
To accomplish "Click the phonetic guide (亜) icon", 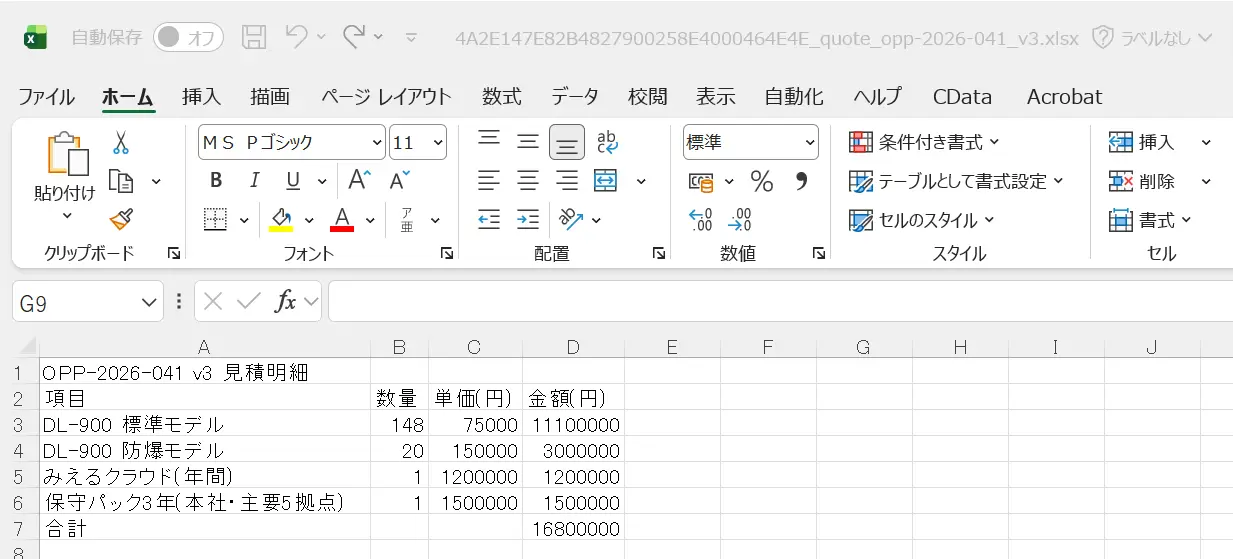I will point(407,219).
